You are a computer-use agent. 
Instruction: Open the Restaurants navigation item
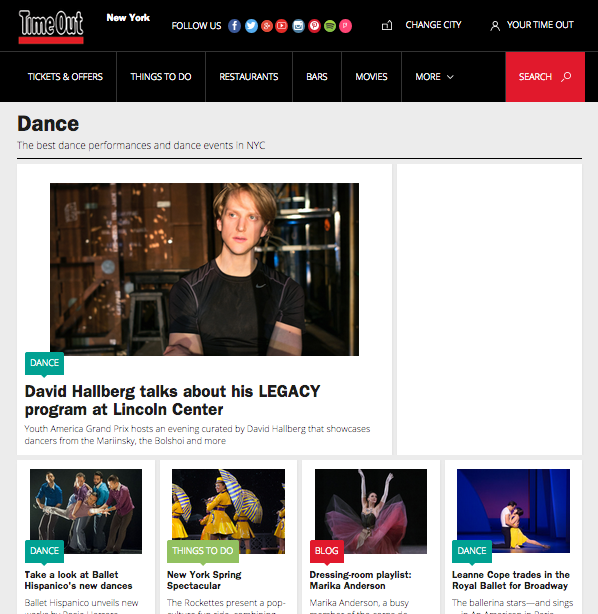point(249,77)
